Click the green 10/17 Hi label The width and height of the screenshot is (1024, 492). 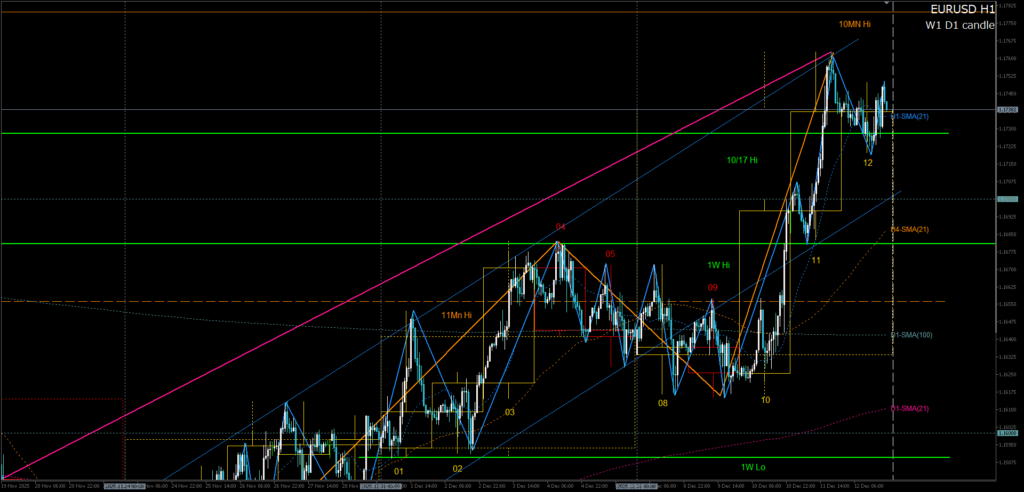tap(742, 160)
